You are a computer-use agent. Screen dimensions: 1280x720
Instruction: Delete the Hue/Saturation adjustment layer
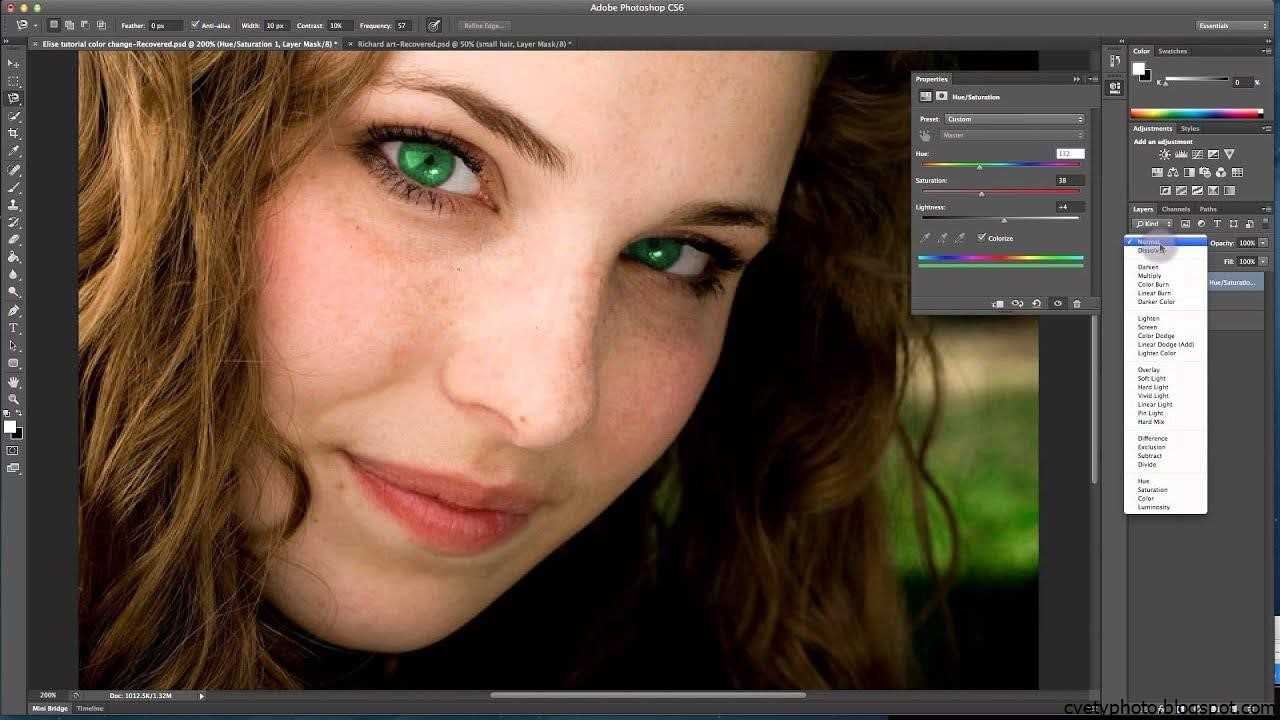pos(1077,304)
